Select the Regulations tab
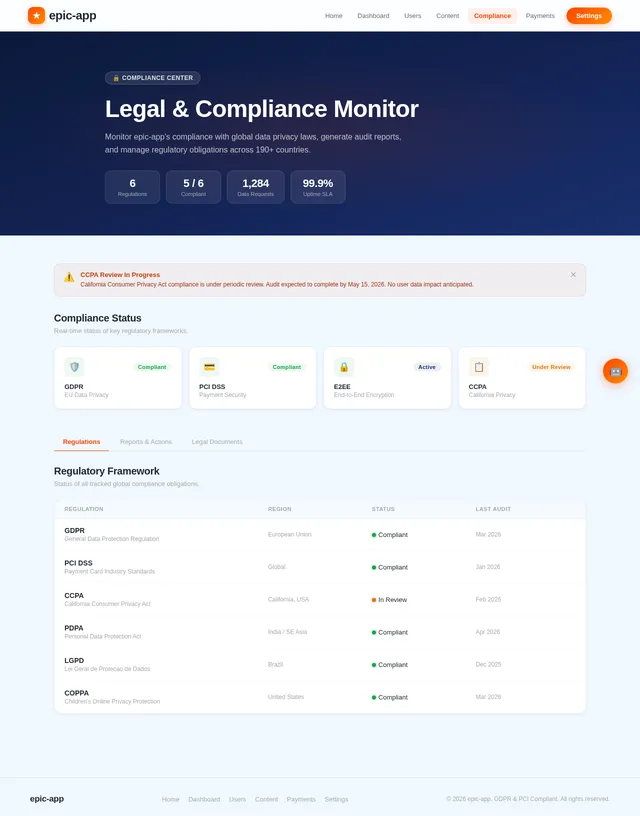Screen dimensions: 640x816 (81, 442)
